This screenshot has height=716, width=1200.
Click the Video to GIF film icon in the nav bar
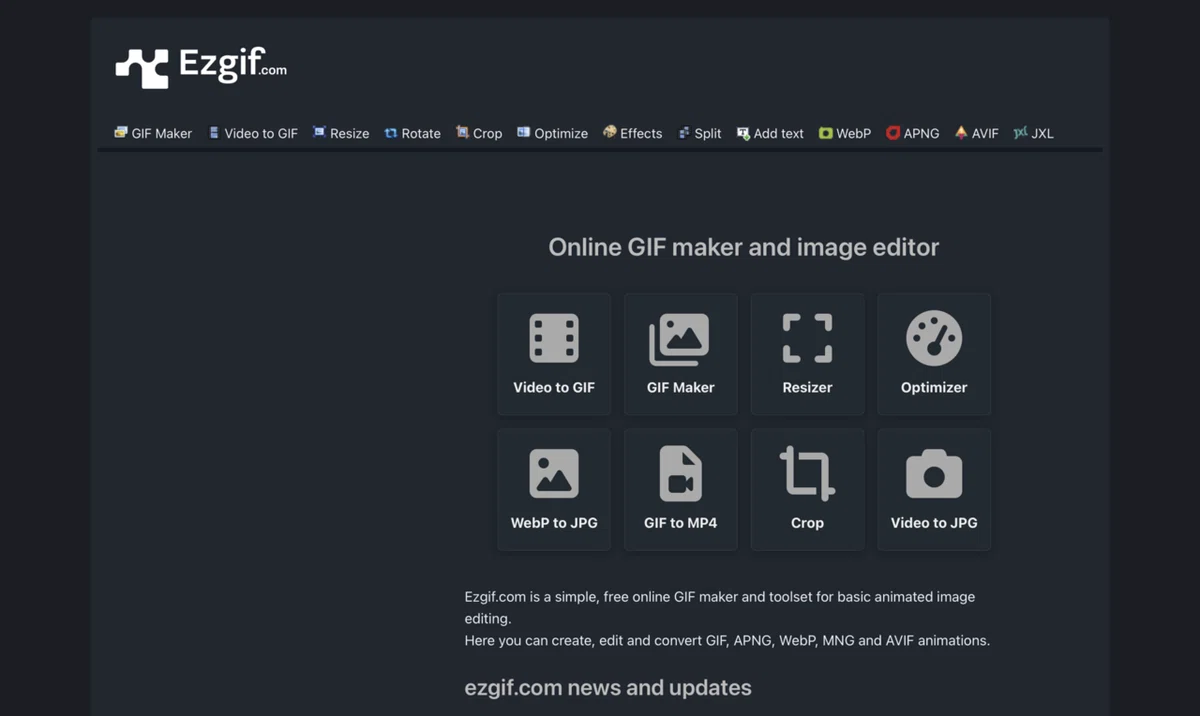(x=213, y=132)
